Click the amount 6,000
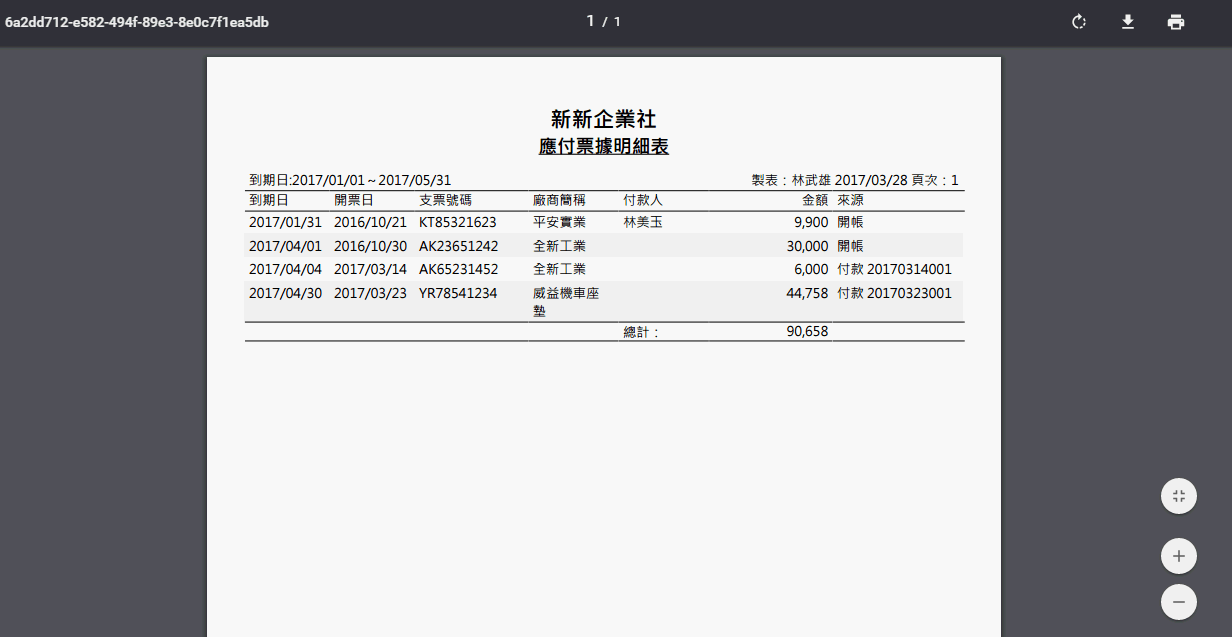Screen dimensions: 1232x637 click(x=811, y=269)
